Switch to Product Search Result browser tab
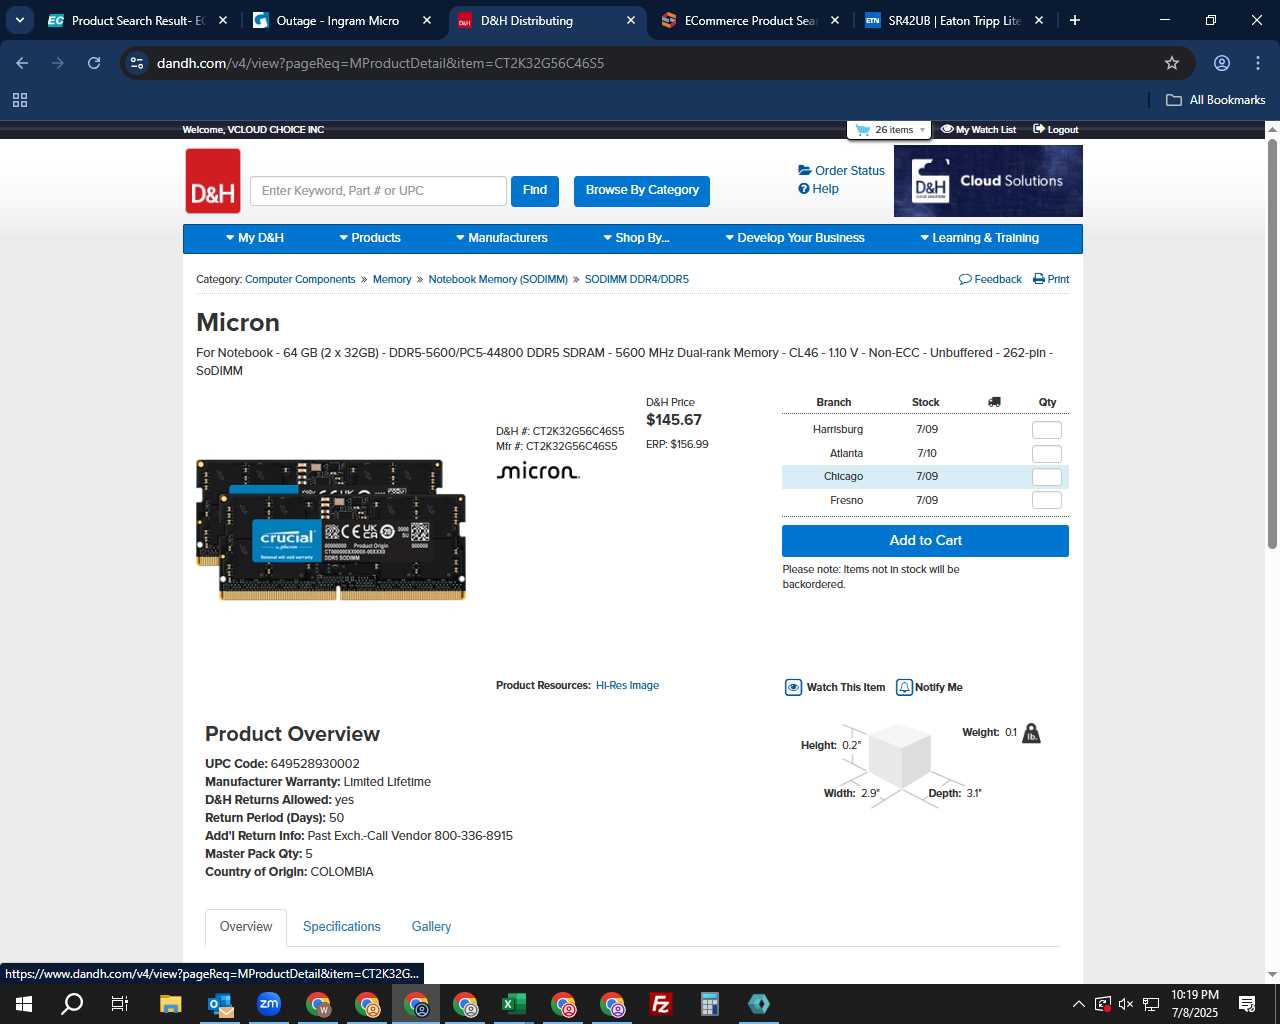1280x1024 pixels. [x=139, y=20]
